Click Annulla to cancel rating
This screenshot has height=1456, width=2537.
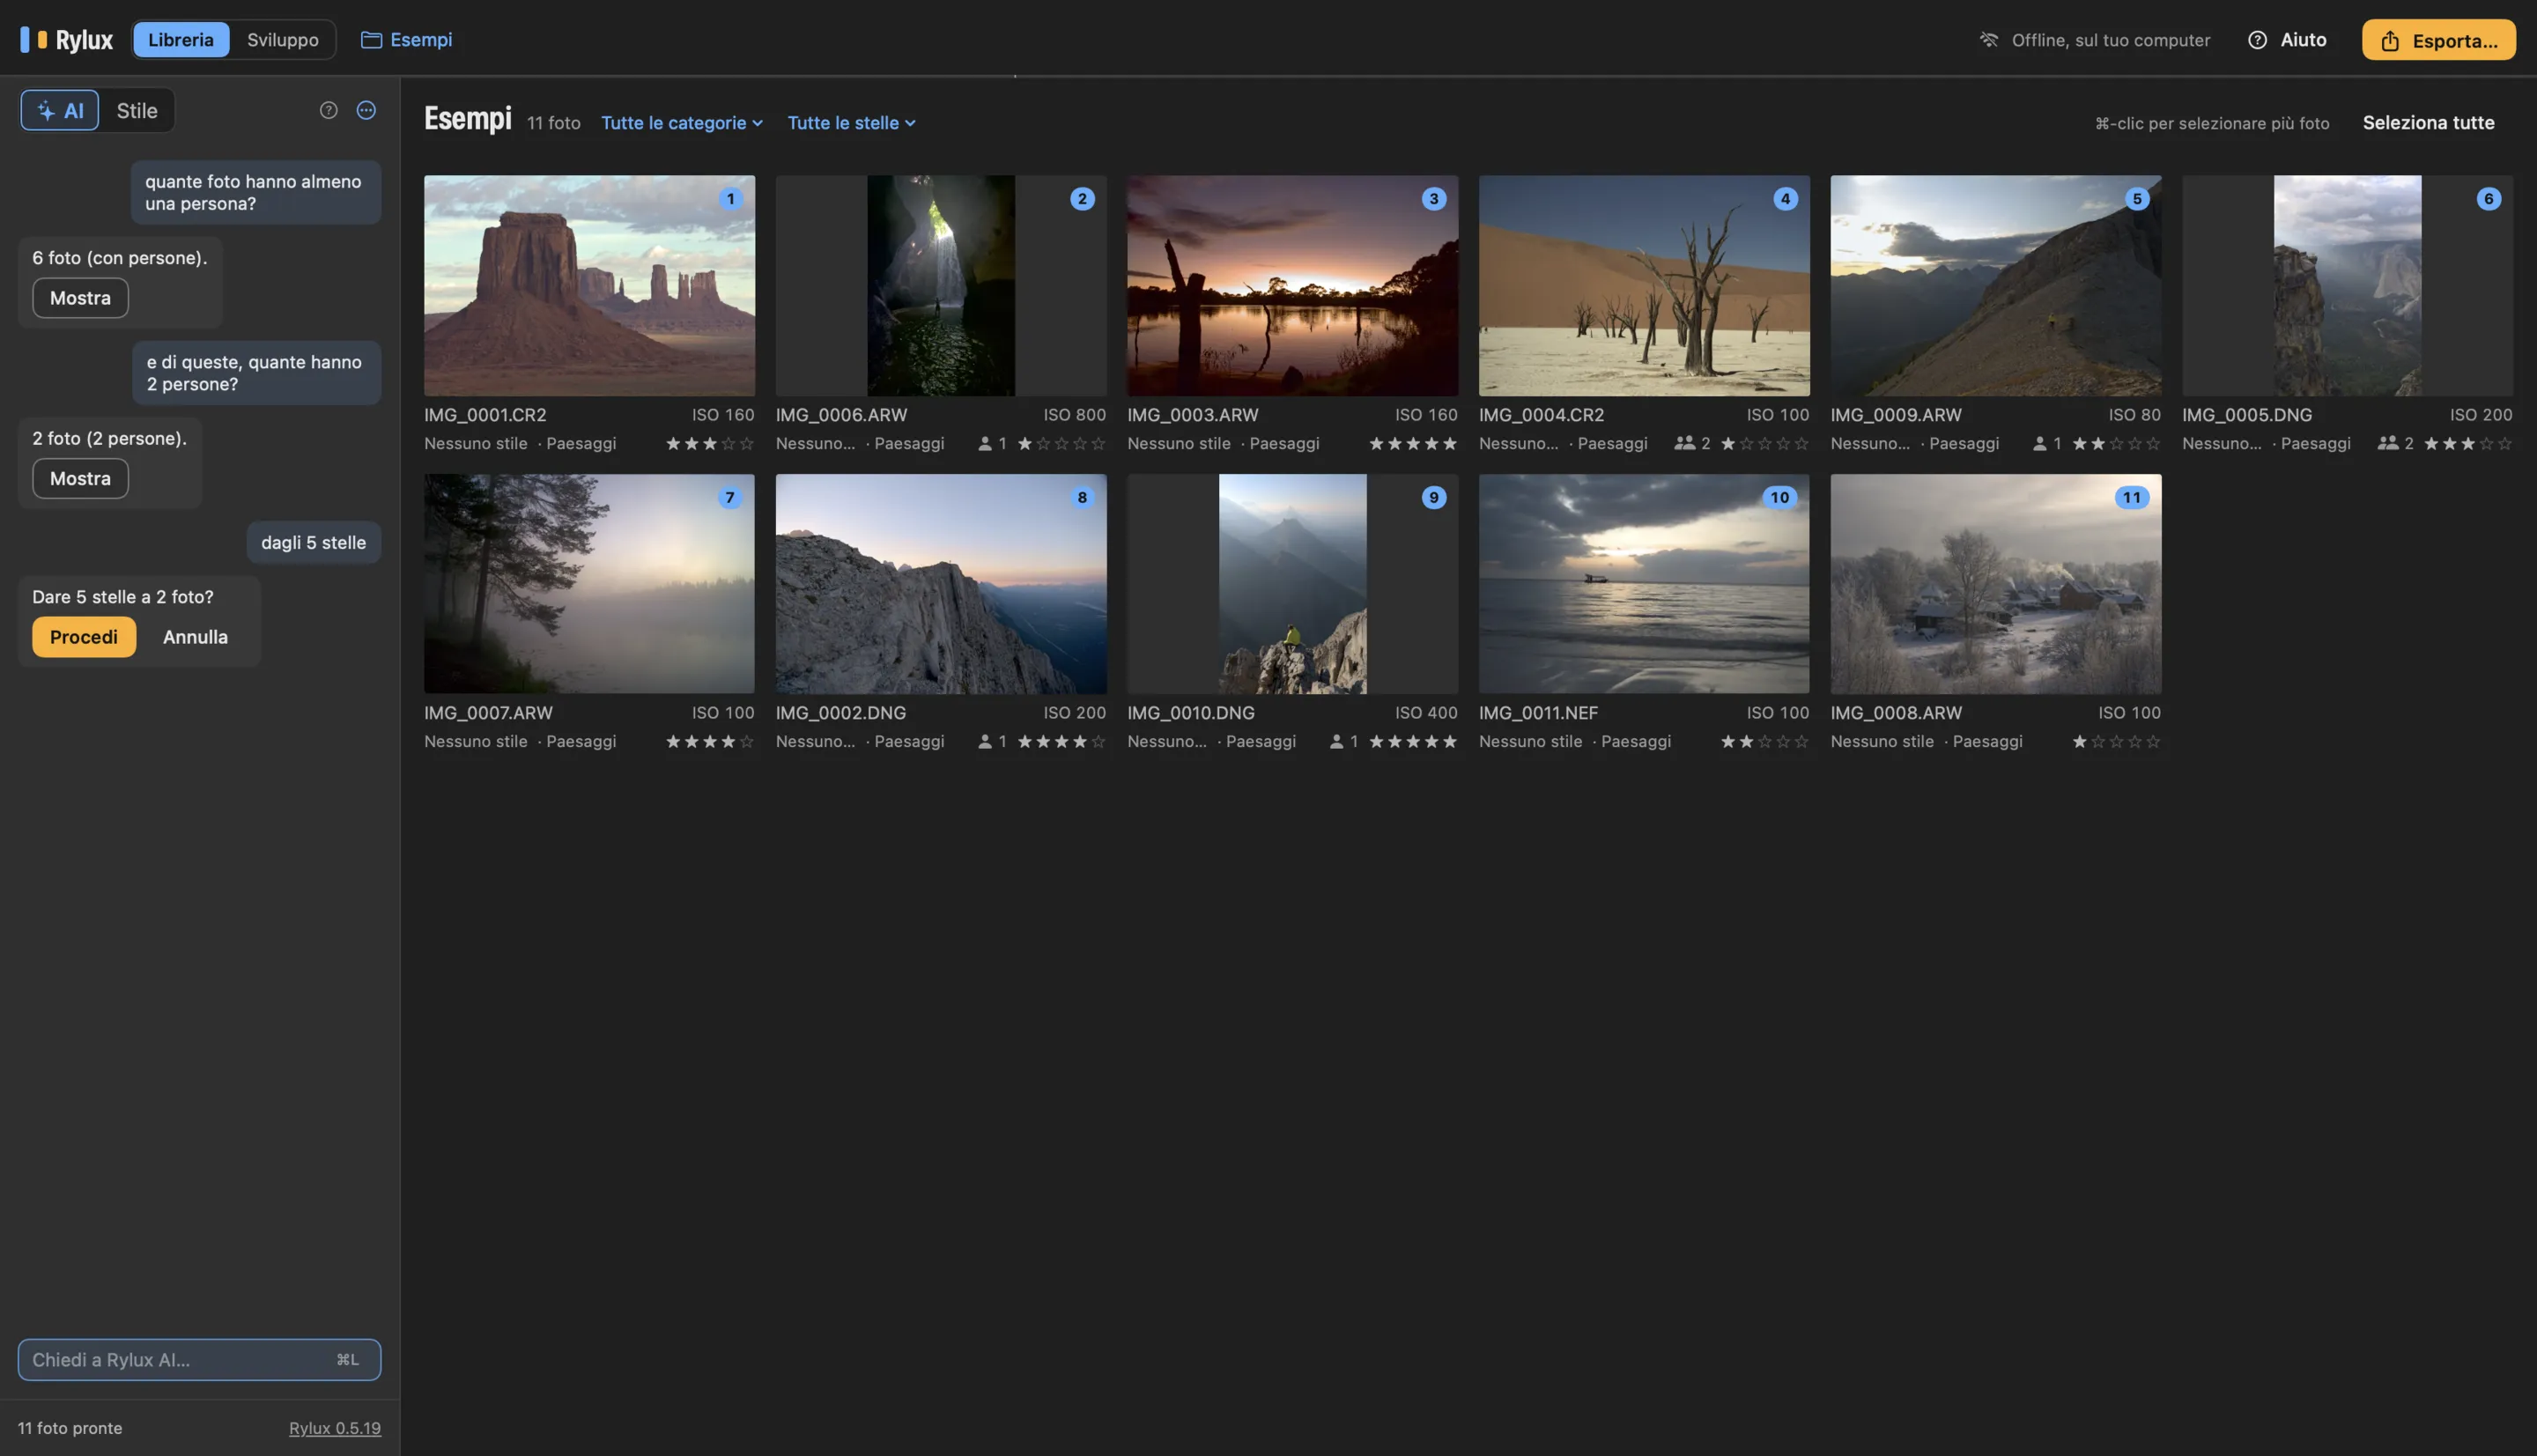tap(195, 637)
